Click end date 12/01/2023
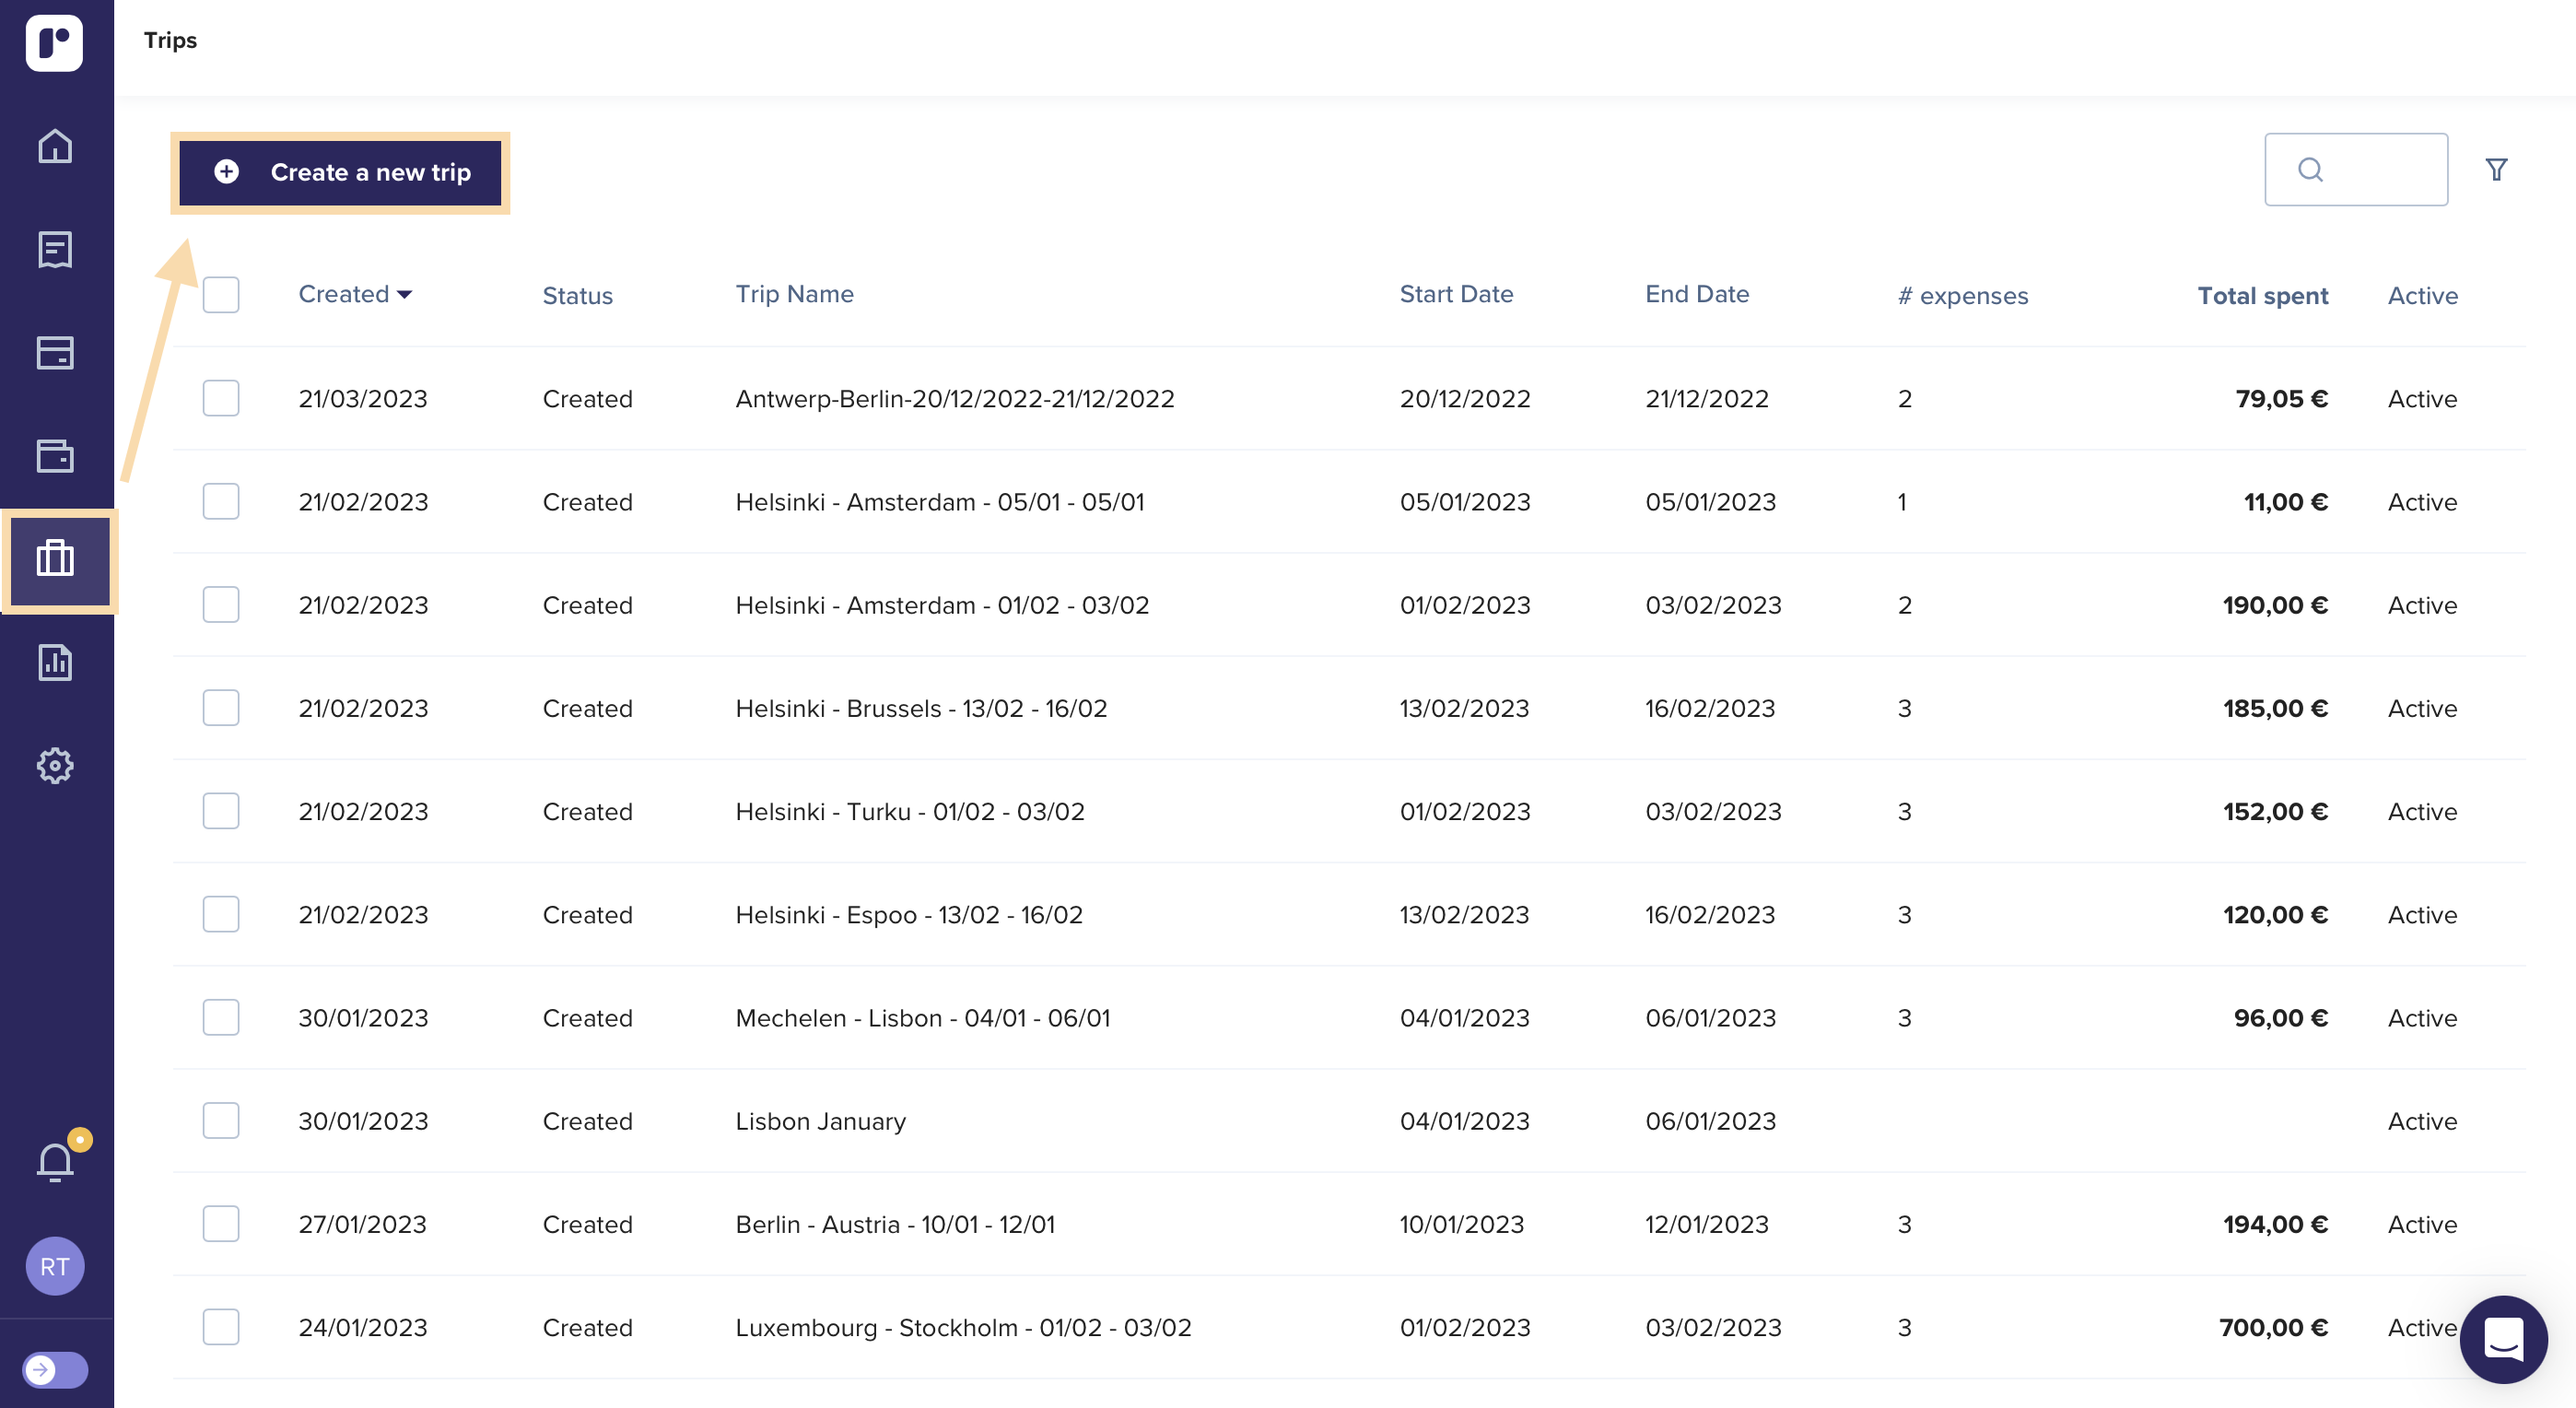 [1707, 1223]
